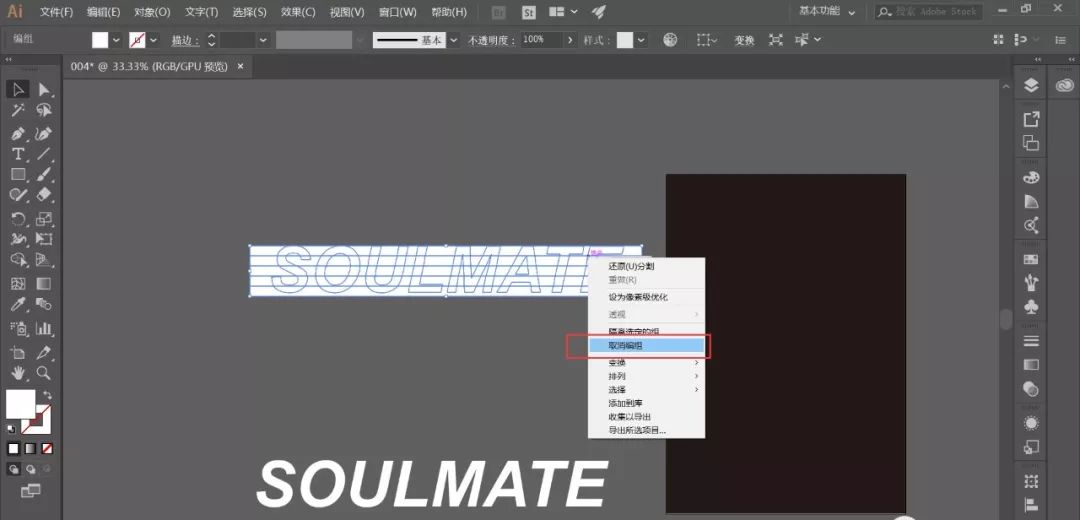Click the fill color swatch in toolbox
The height and width of the screenshot is (520, 1080).
20,404
